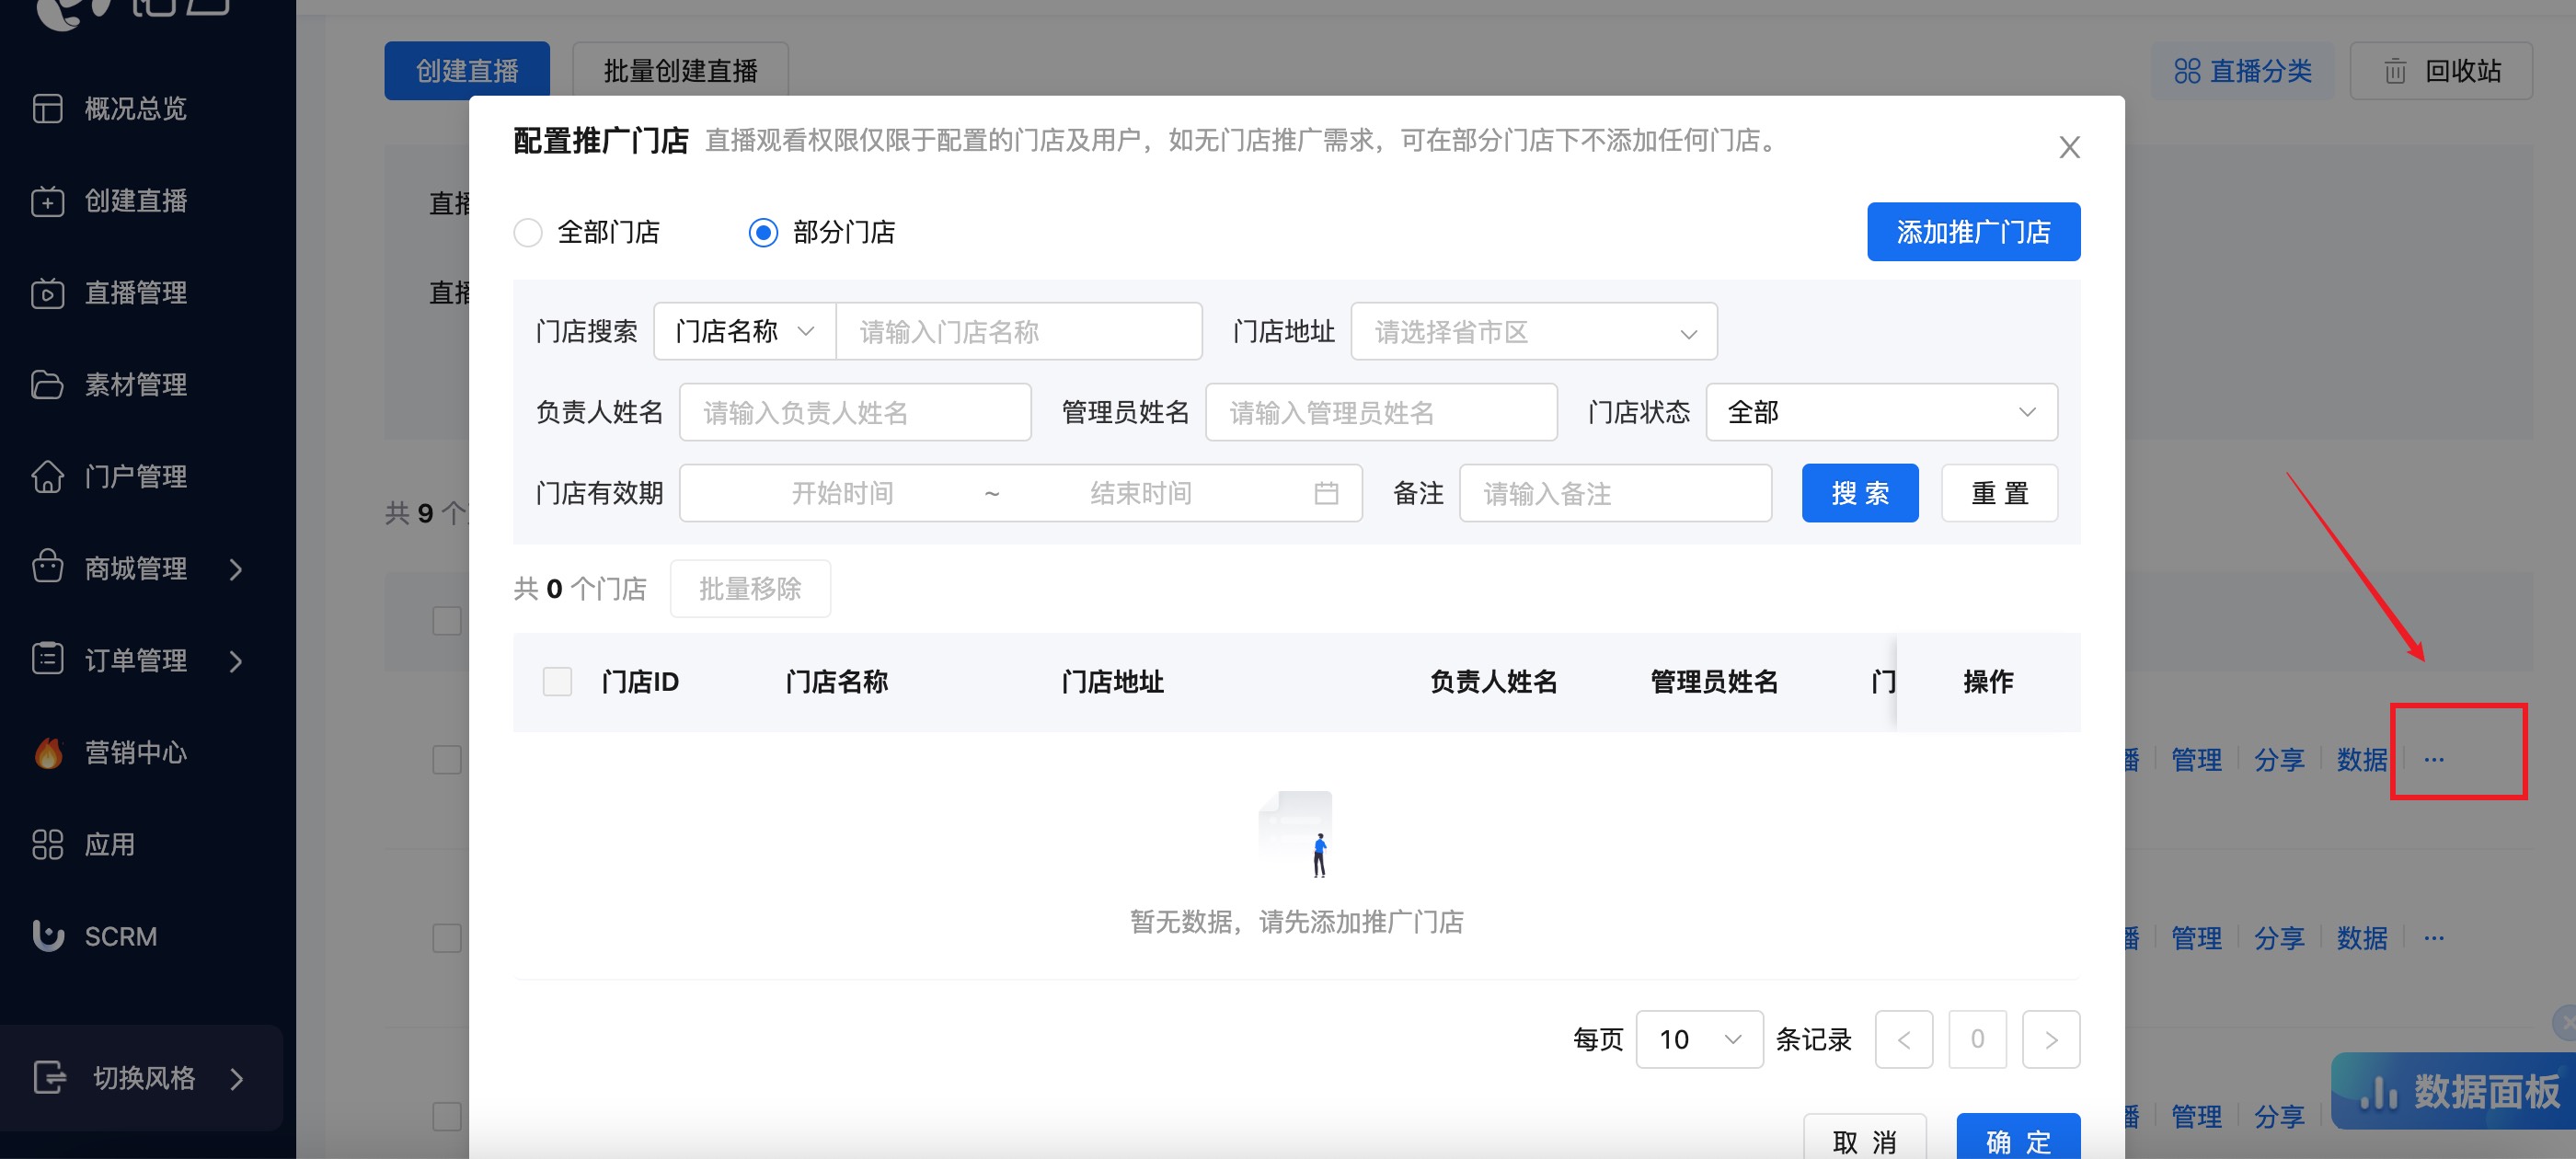Select the 部分门店 radio button
This screenshot has width=2576, height=1159.
(763, 233)
